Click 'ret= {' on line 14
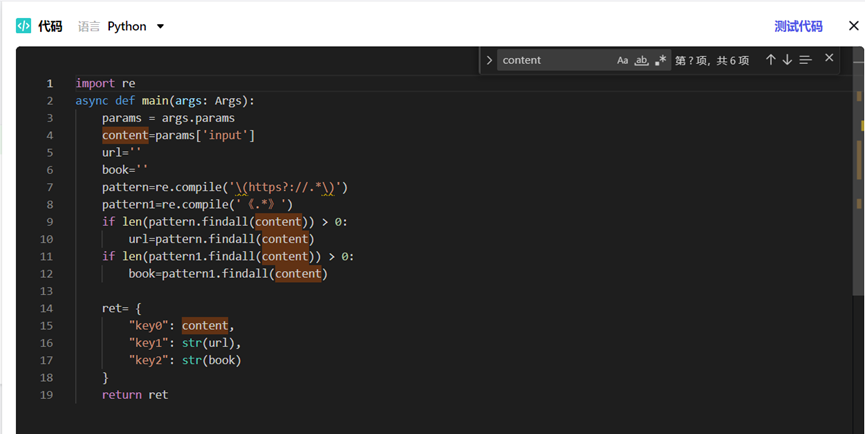 coord(122,308)
